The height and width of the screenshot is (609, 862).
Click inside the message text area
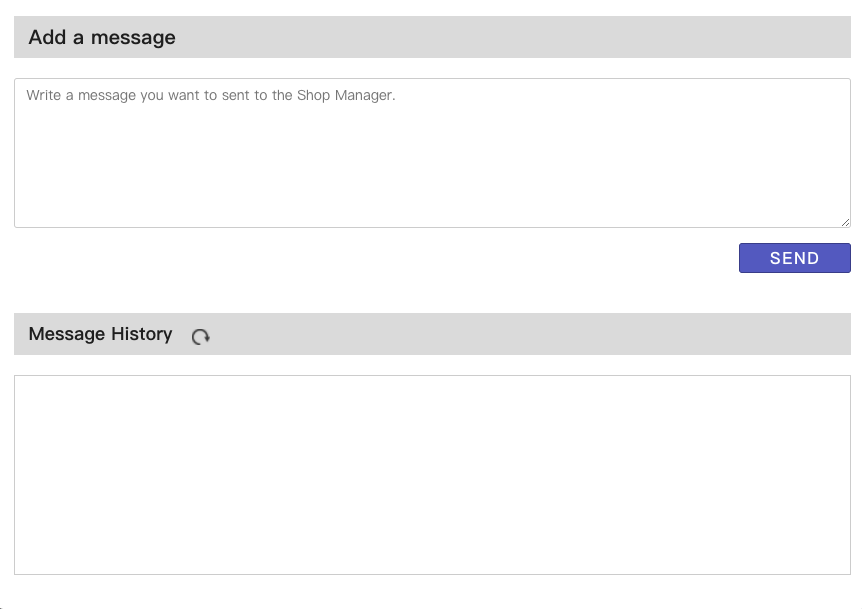pyautogui.click(x=432, y=153)
